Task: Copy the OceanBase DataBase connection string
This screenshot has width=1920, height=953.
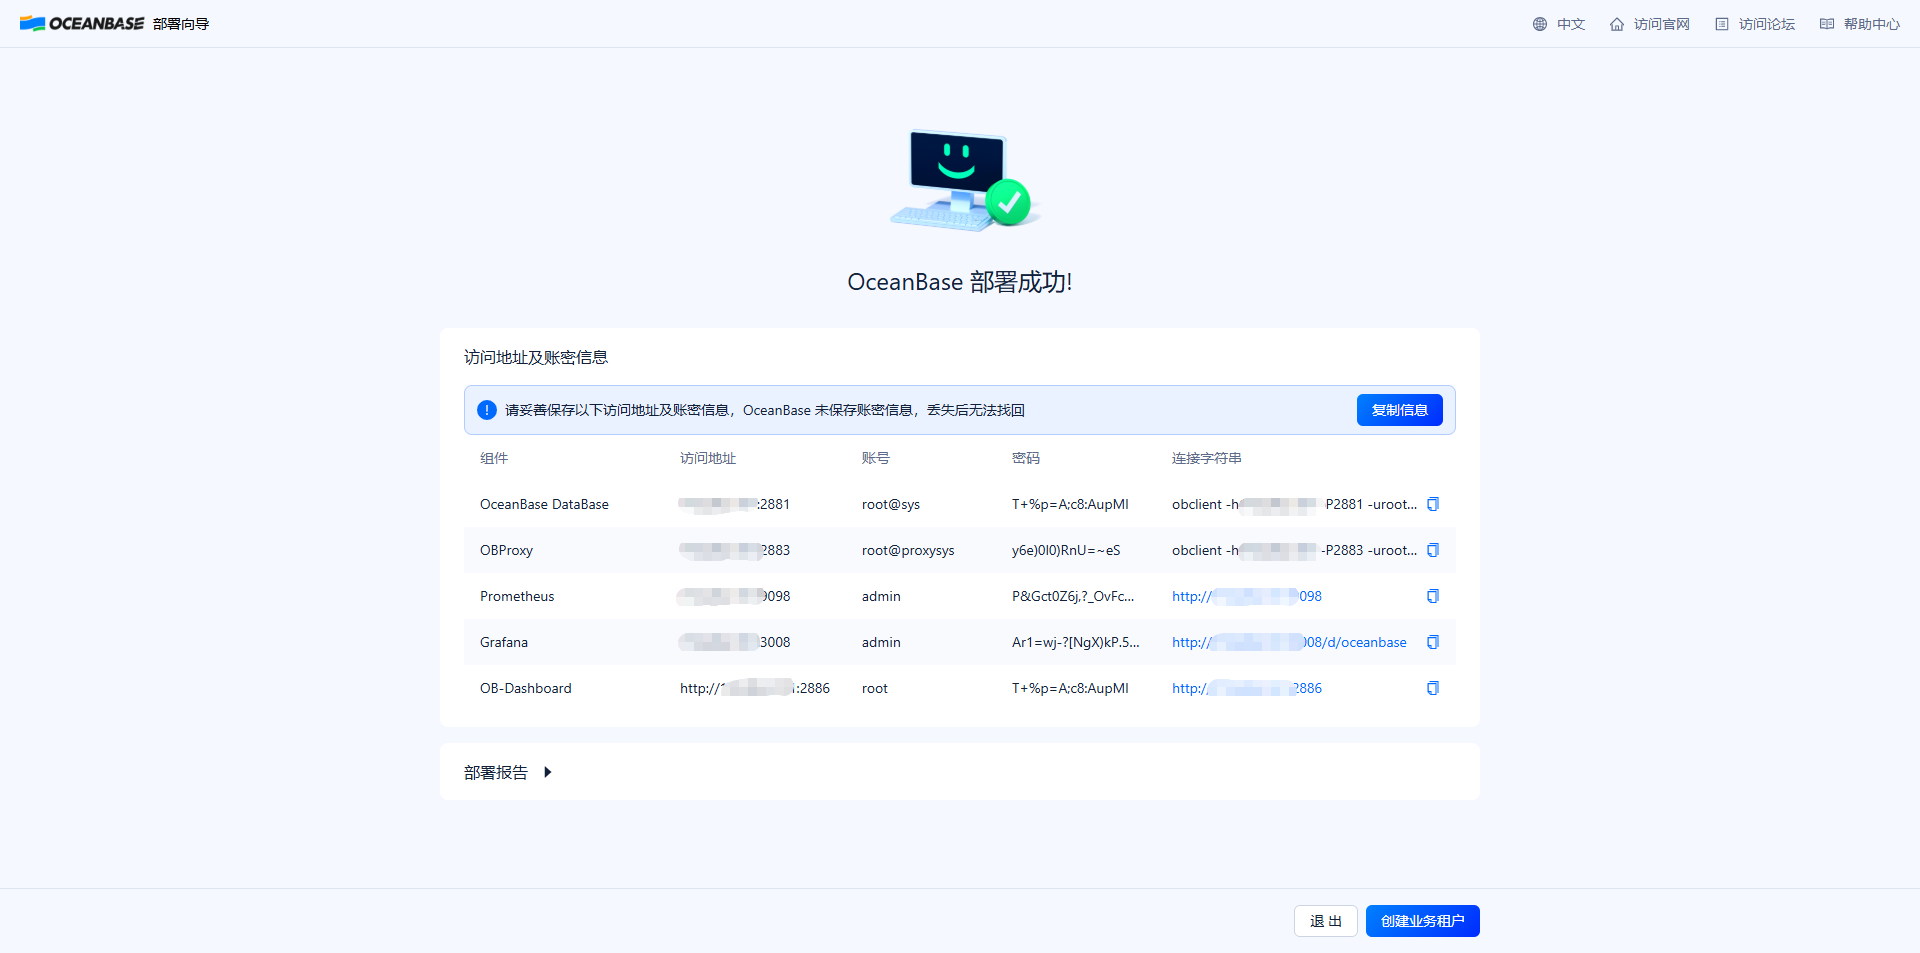Action: [x=1432, y=504]
